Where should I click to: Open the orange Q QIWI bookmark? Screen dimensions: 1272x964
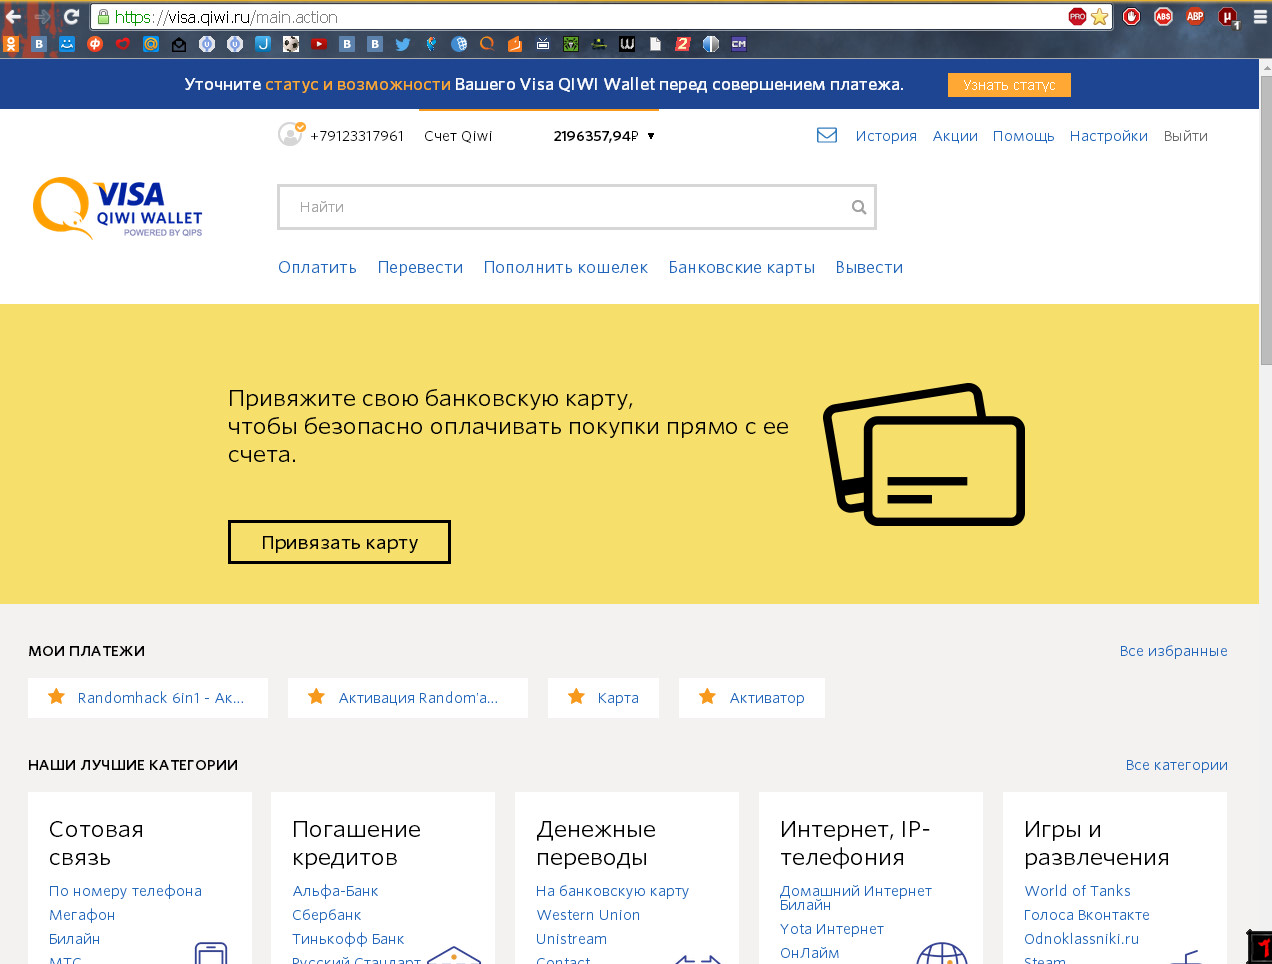pyautogui.click(x=487, y=43)
